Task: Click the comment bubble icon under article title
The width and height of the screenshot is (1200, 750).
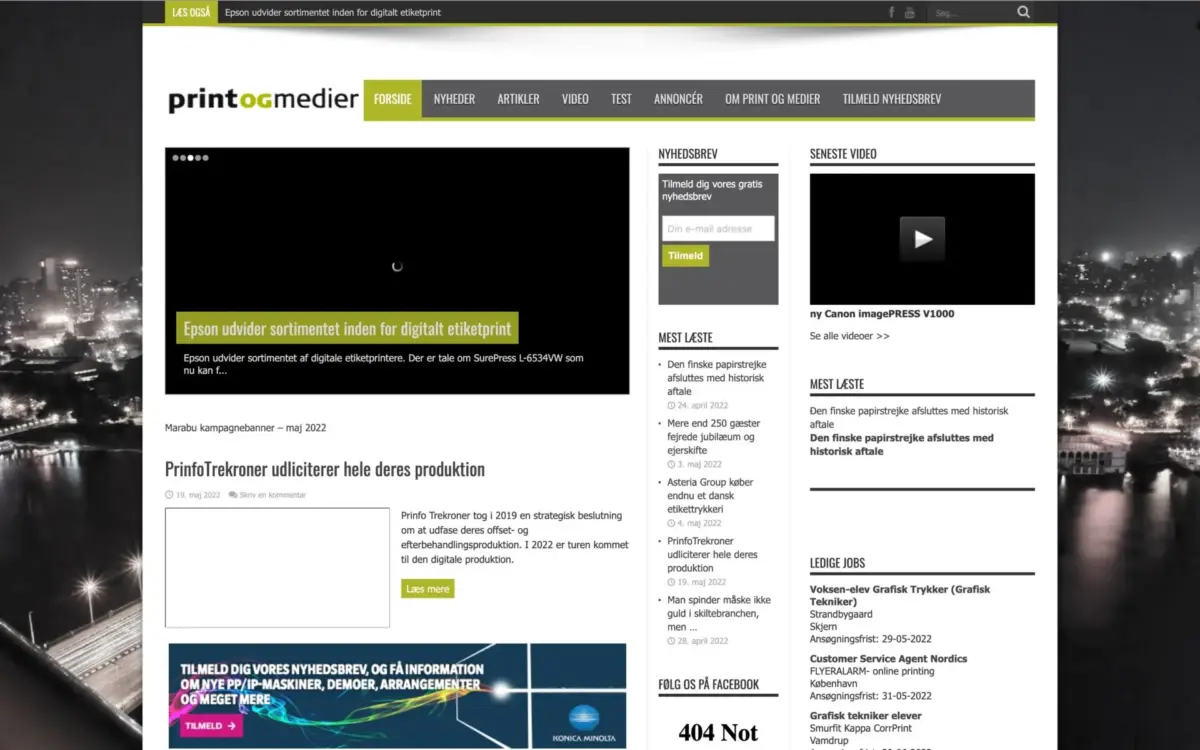Action: click(233, 495)
